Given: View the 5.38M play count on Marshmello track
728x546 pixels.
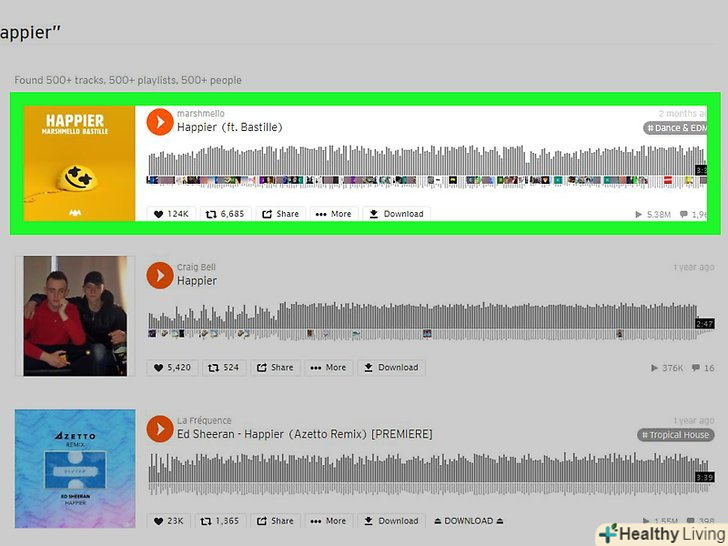Looking at the screenshot, I should pyautogui.click(x=653, y=214).
